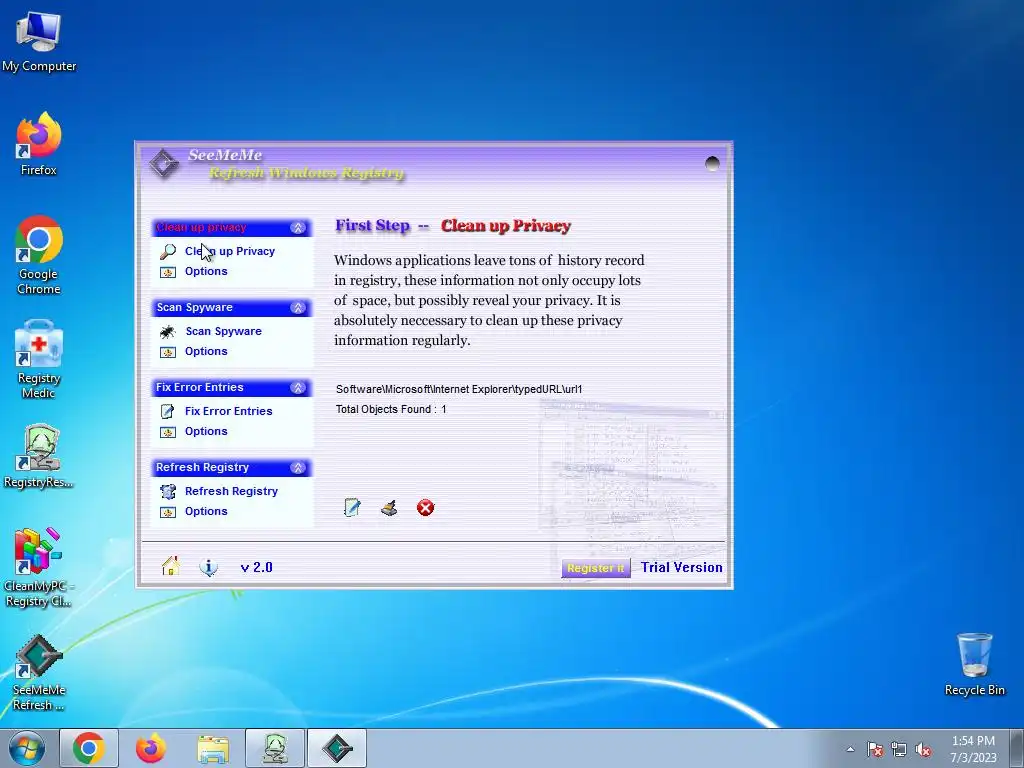Click RegistryRes taskbar button
Screen dimensions: 1024x768
coord(275,748)
